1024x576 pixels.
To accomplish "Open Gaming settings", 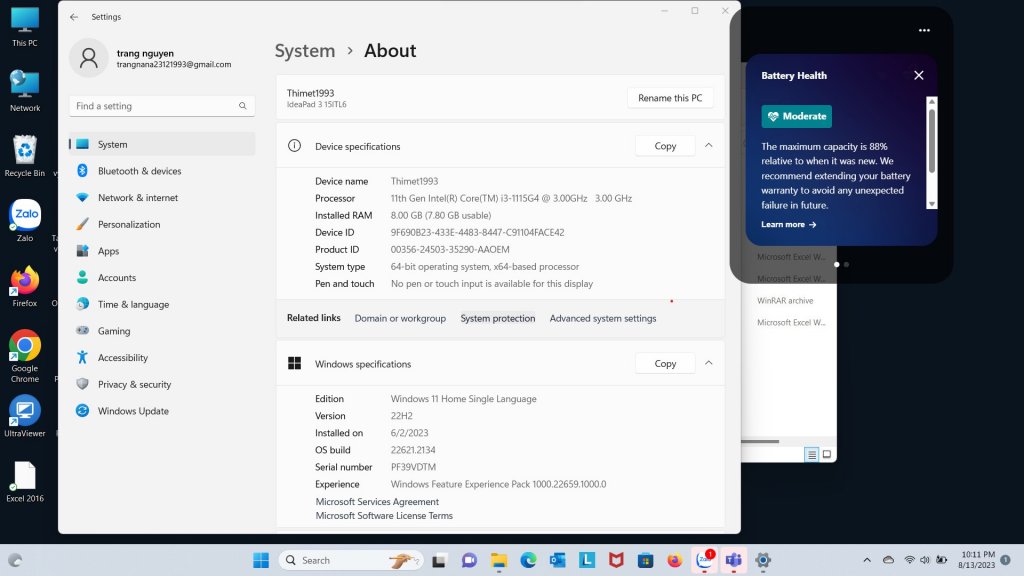I will (162, 331).
